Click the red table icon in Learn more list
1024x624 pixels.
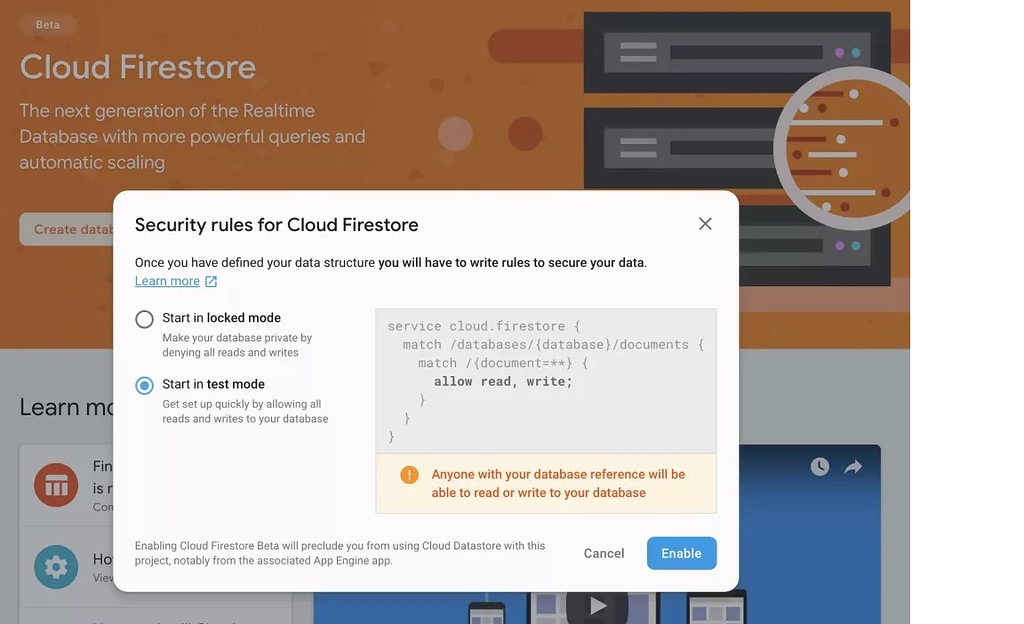click(x=56, y=485)
